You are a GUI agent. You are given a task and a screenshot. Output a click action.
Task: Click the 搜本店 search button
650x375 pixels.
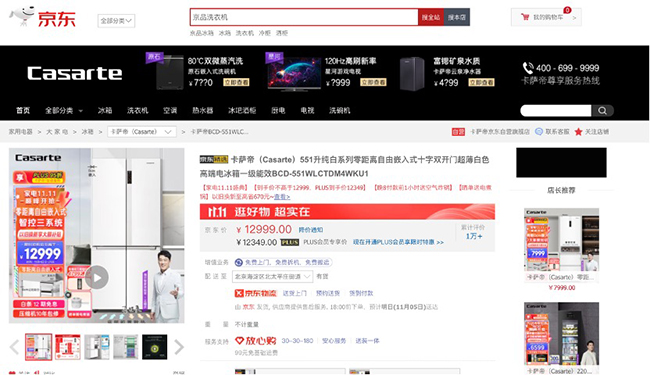pos(457,17)
